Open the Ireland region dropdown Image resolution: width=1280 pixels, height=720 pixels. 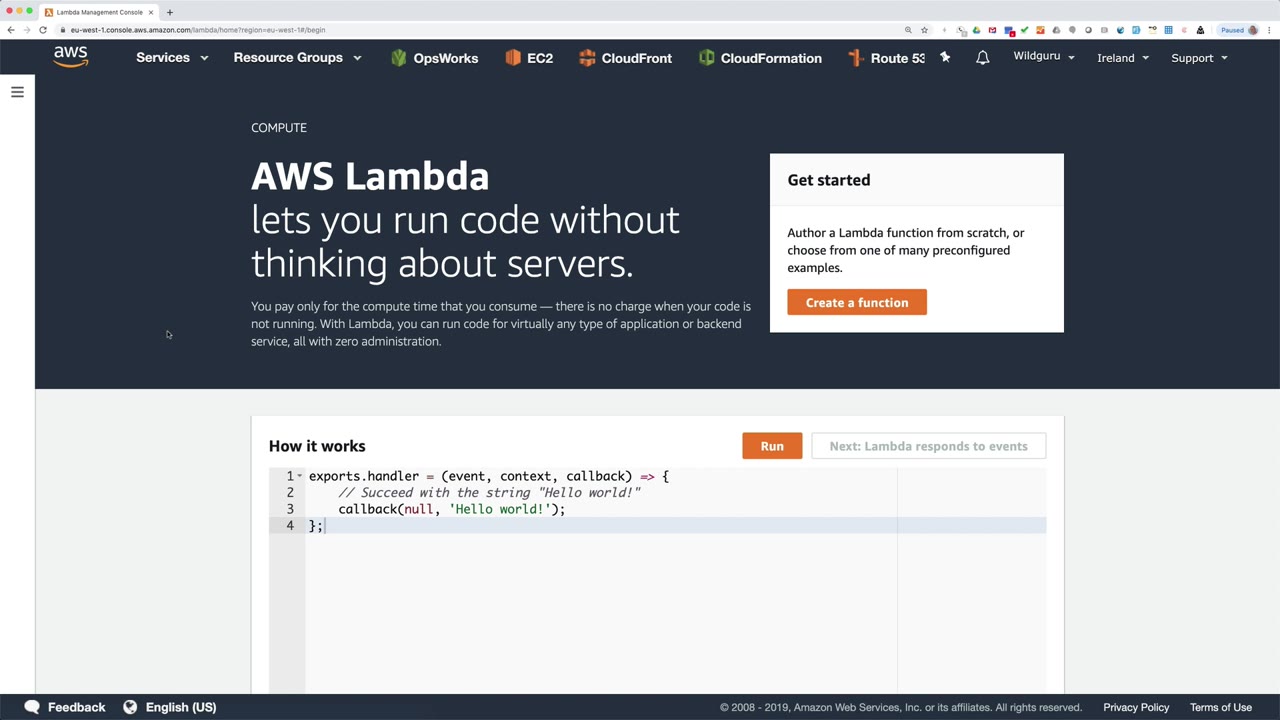coord(1123,58)
